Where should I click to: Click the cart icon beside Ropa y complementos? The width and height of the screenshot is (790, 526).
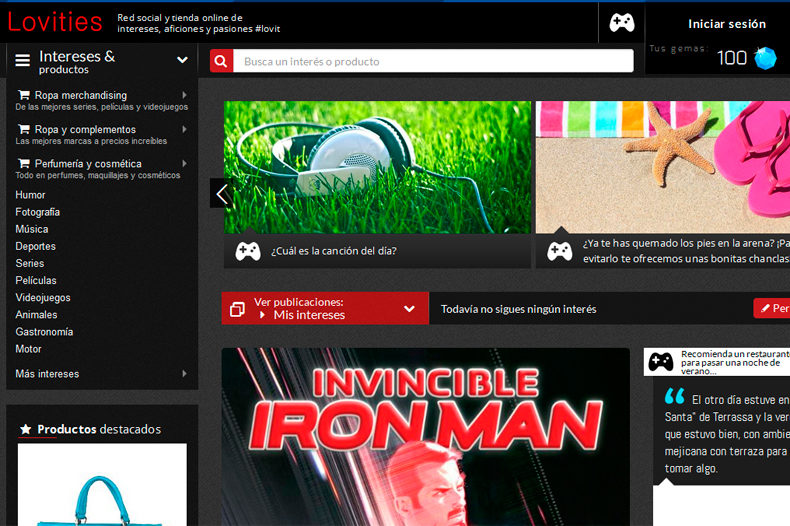click(24, 129)
